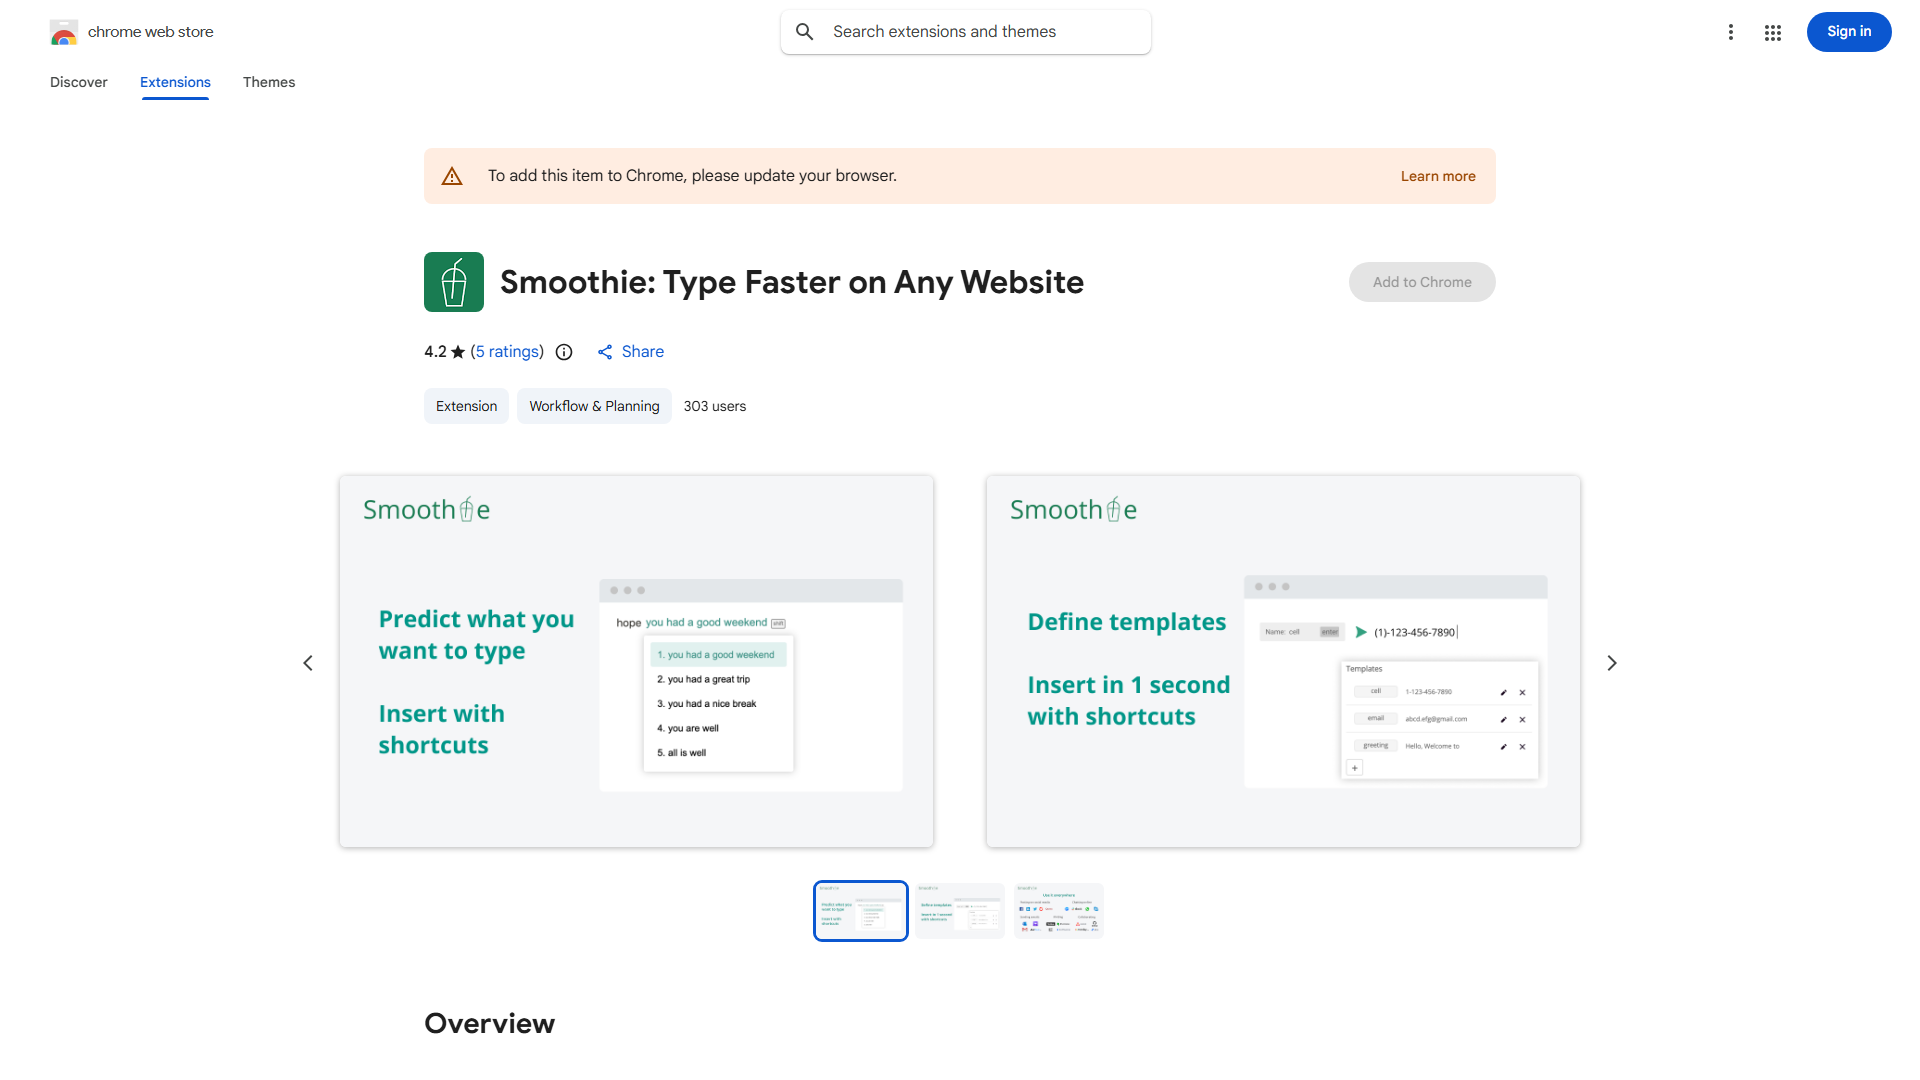Switch to the Themes tab

pos(269,82)
